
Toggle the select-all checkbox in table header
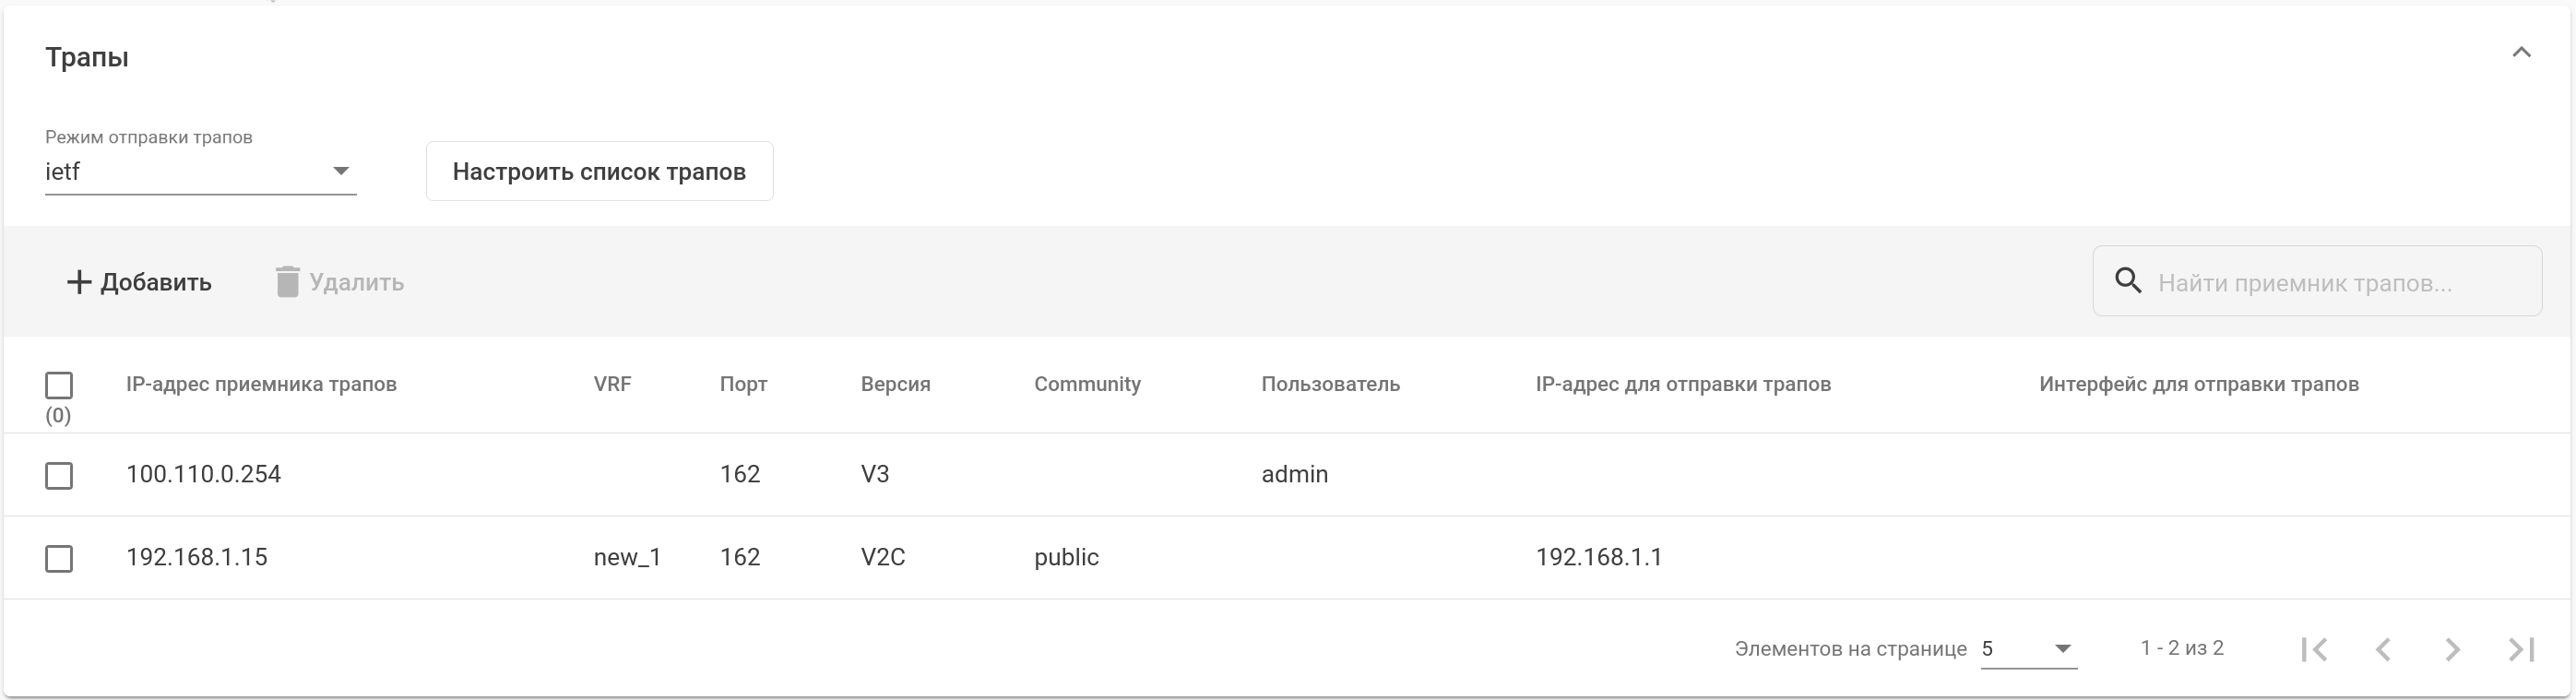(x=59, y=385)
